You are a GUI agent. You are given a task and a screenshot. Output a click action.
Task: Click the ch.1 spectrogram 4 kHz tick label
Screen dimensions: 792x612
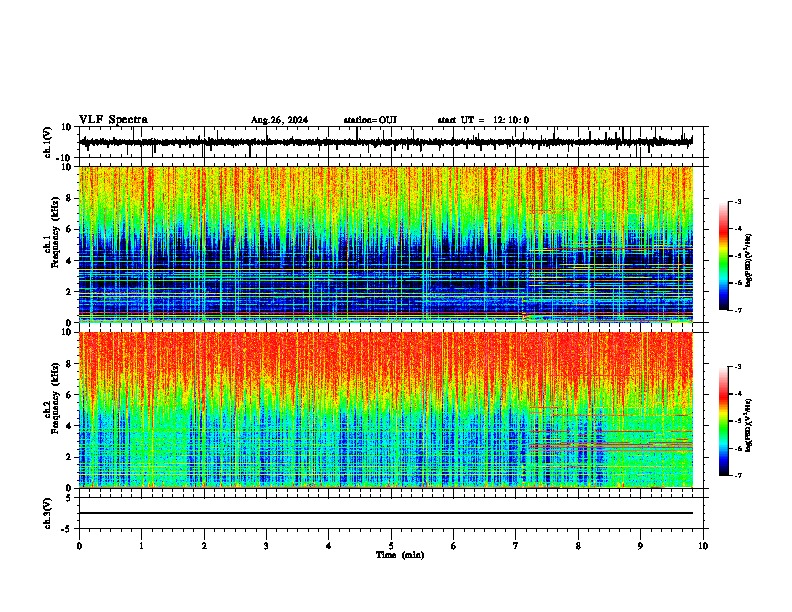(x=69, y=261)
